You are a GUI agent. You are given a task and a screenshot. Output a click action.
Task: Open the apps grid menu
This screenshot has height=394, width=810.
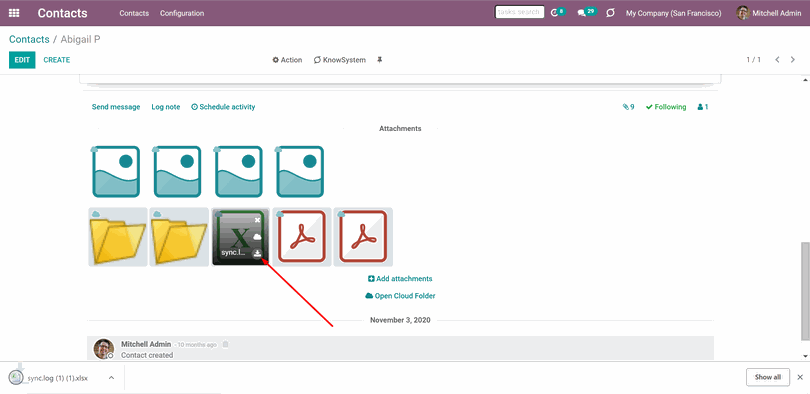pos(14,13)
